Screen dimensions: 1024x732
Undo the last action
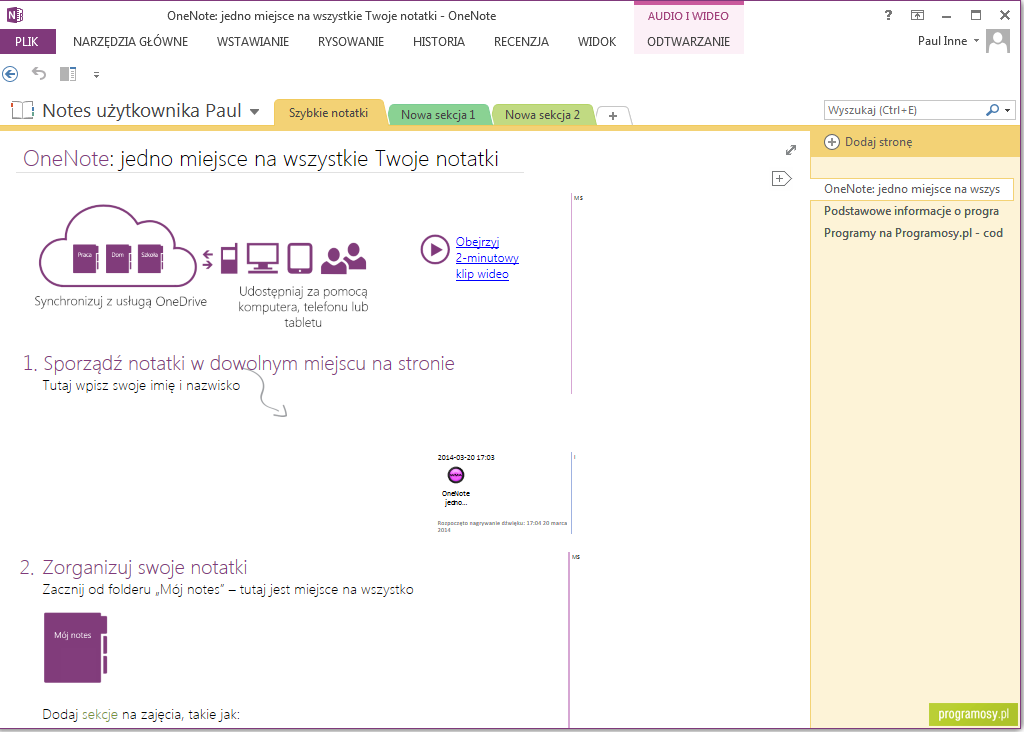pyautogui.click(x=39, y=74)
